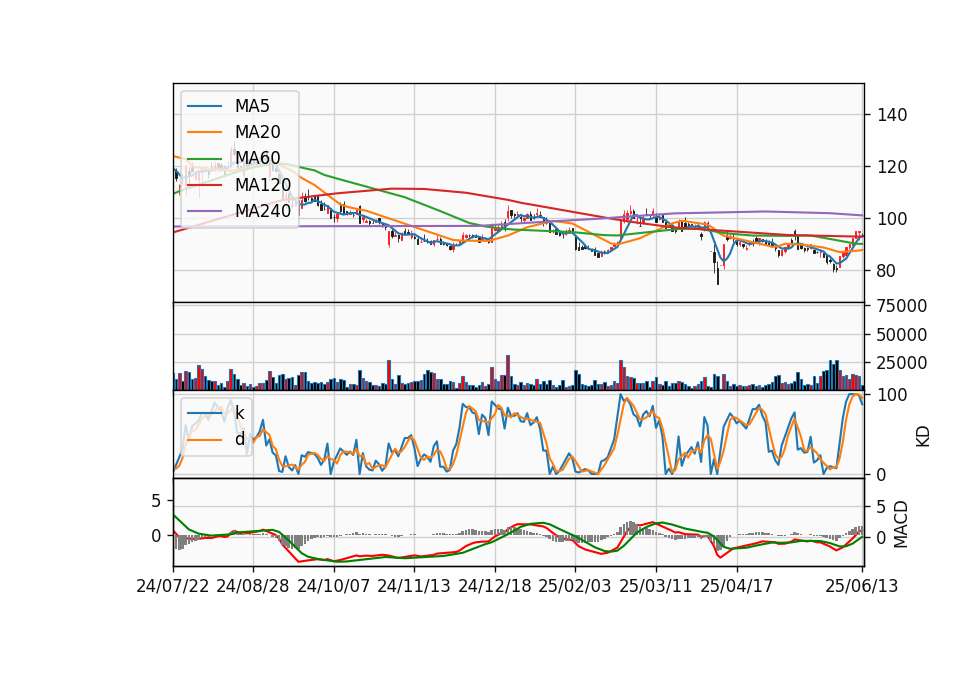Click the MA240 legend label
Image resolution: width=960 pixels, height=690 pixels.
[x=263, y=211]
